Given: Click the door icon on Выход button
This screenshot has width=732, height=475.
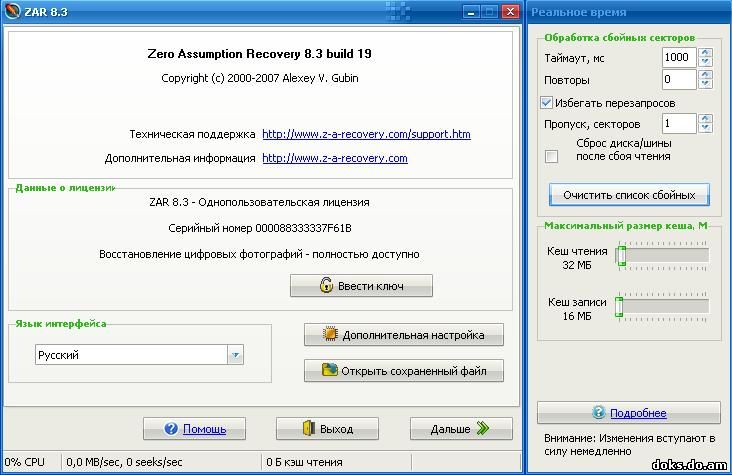Looking at the screenshot, I should click(309, 428).
